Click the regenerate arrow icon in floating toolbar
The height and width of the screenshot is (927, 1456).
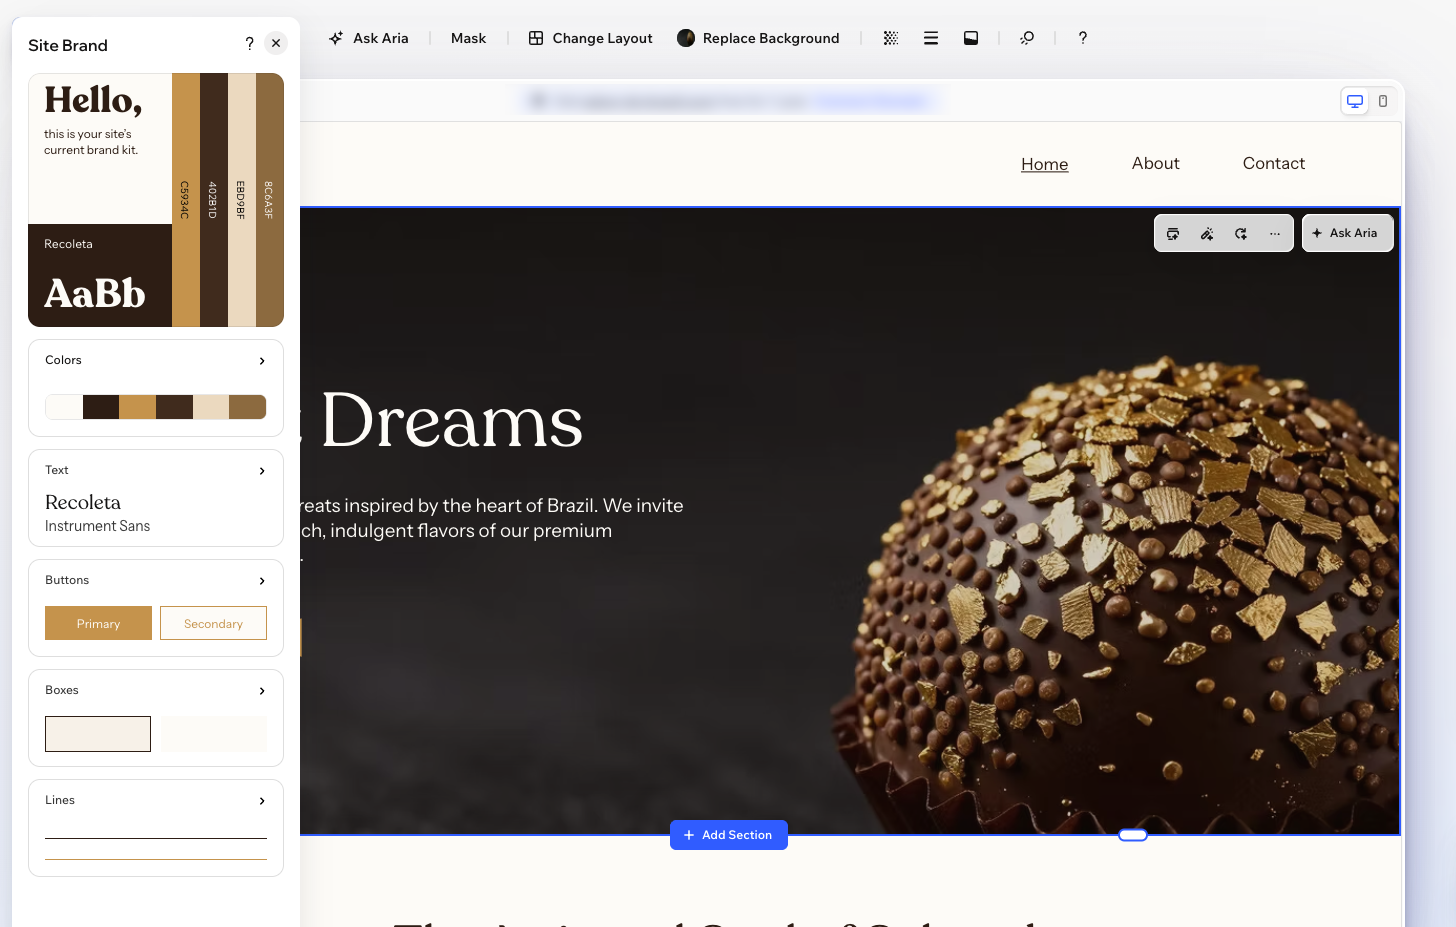[x=1241, y=233]
